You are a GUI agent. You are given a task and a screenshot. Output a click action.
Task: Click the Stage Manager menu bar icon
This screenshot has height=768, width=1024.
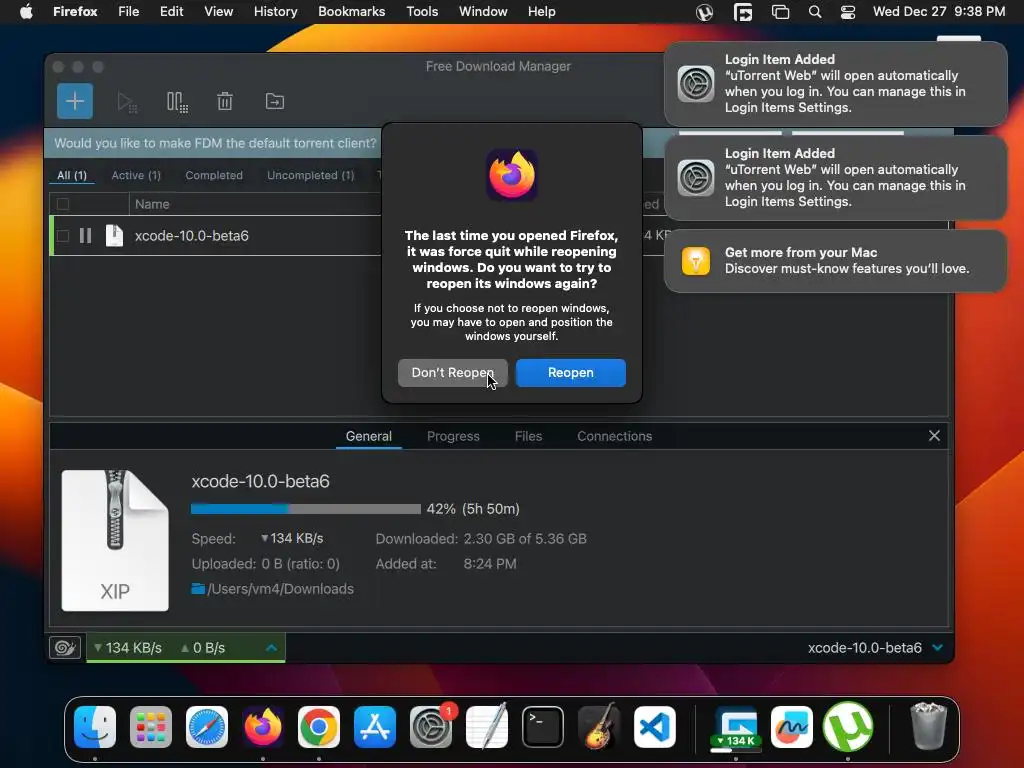(x=780, y=12)
